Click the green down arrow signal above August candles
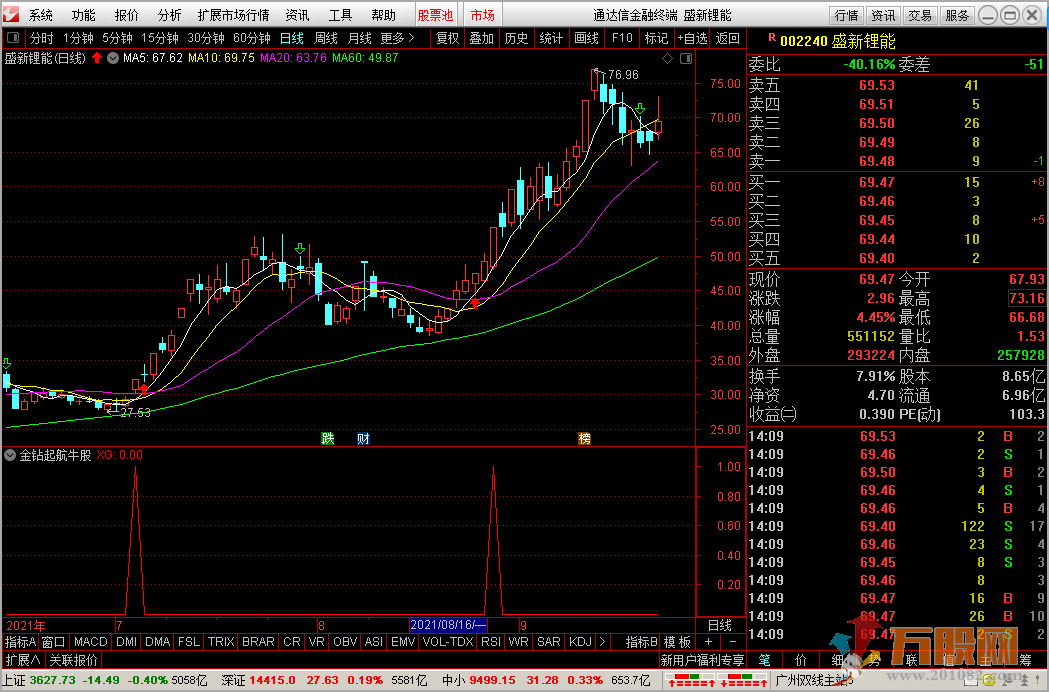 click(x=300, y=249)
